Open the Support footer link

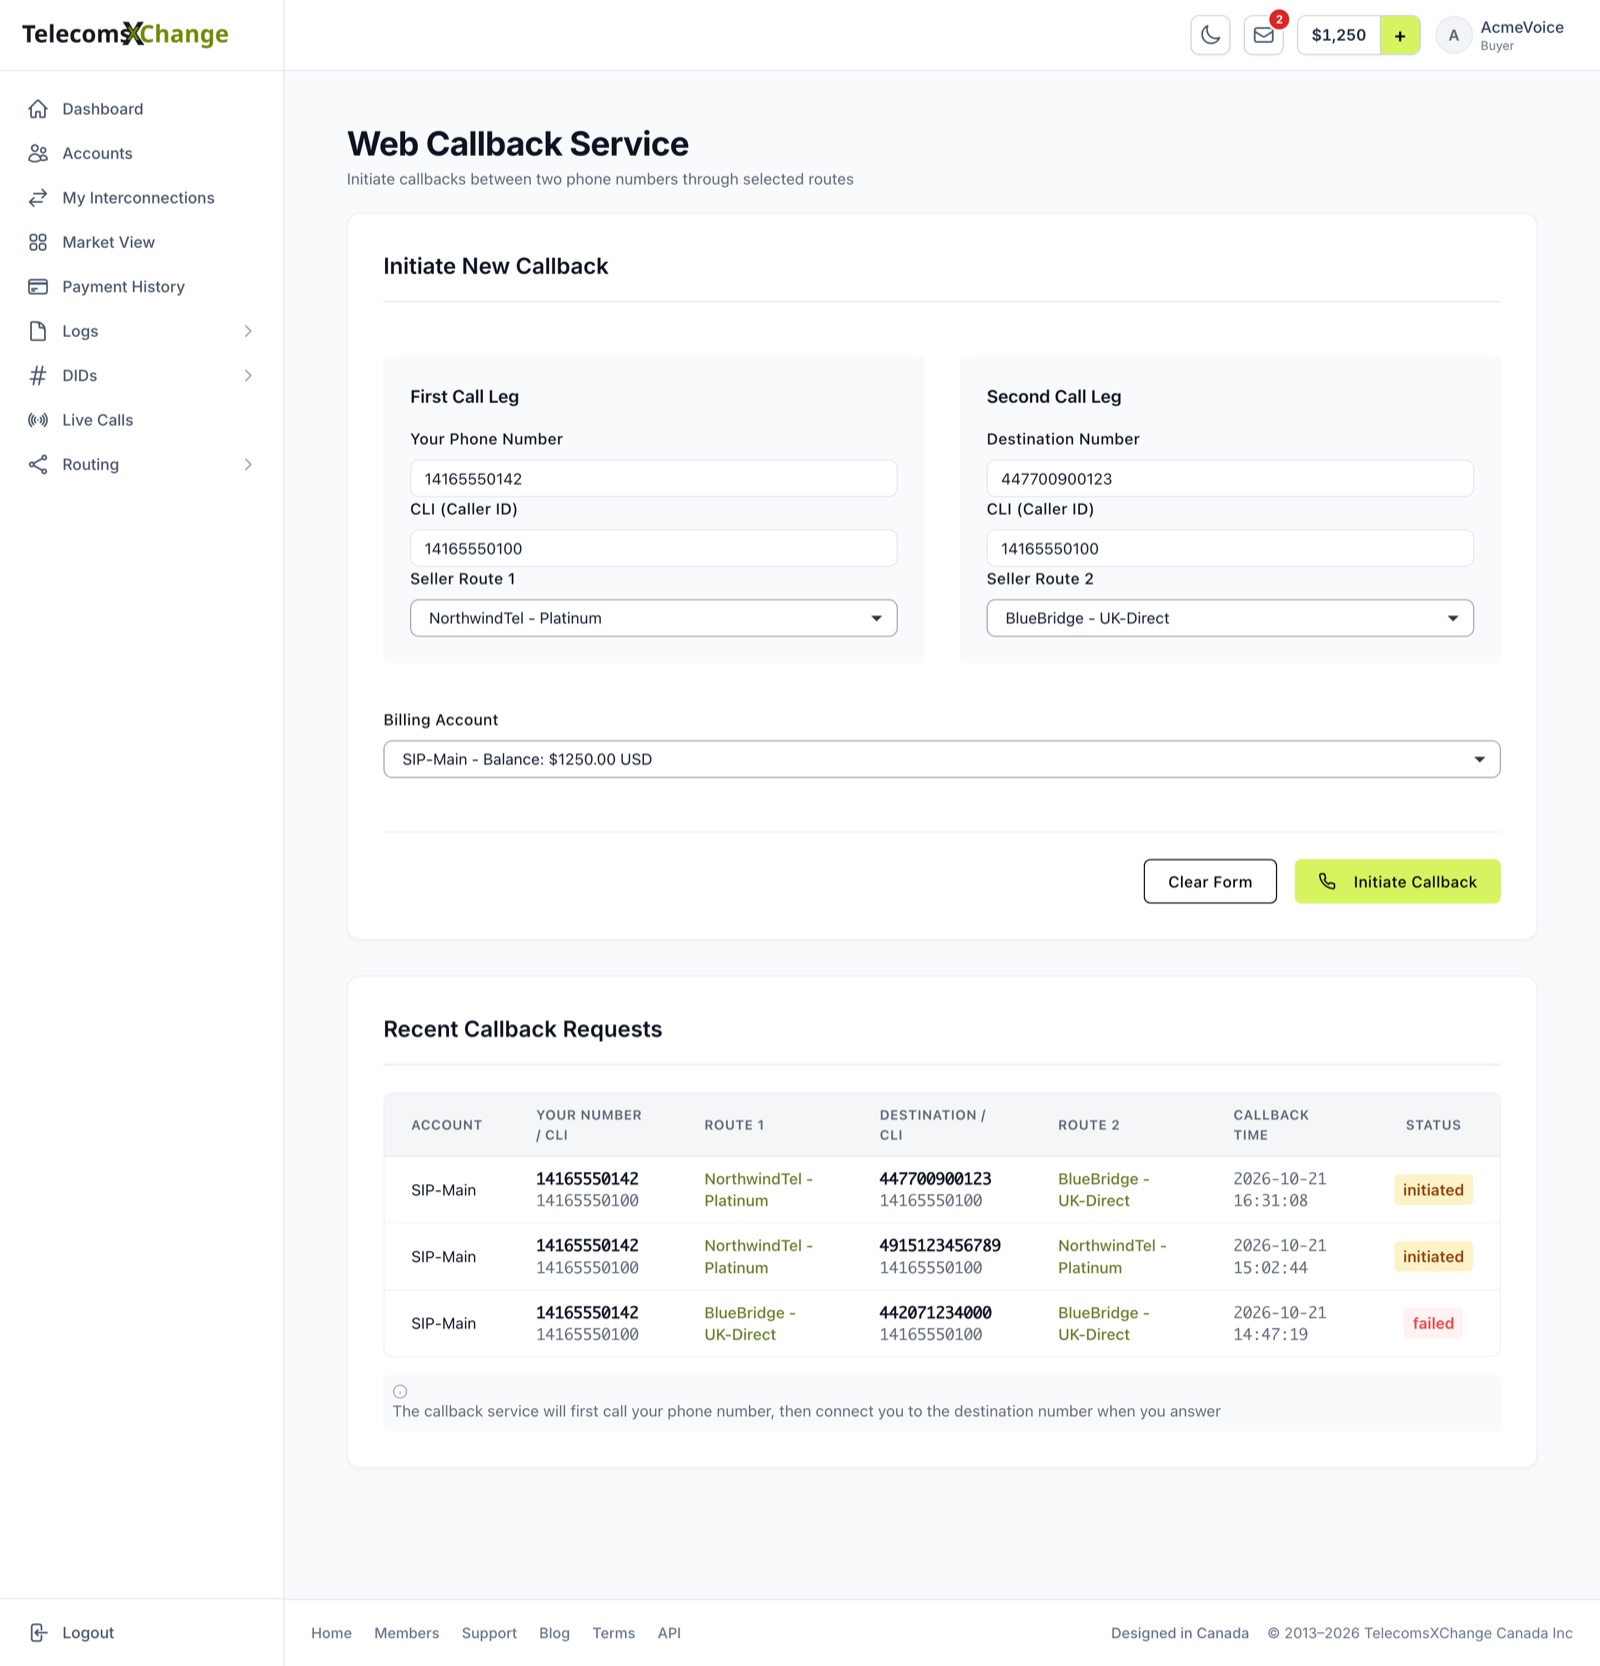[x=489, y=1633]
